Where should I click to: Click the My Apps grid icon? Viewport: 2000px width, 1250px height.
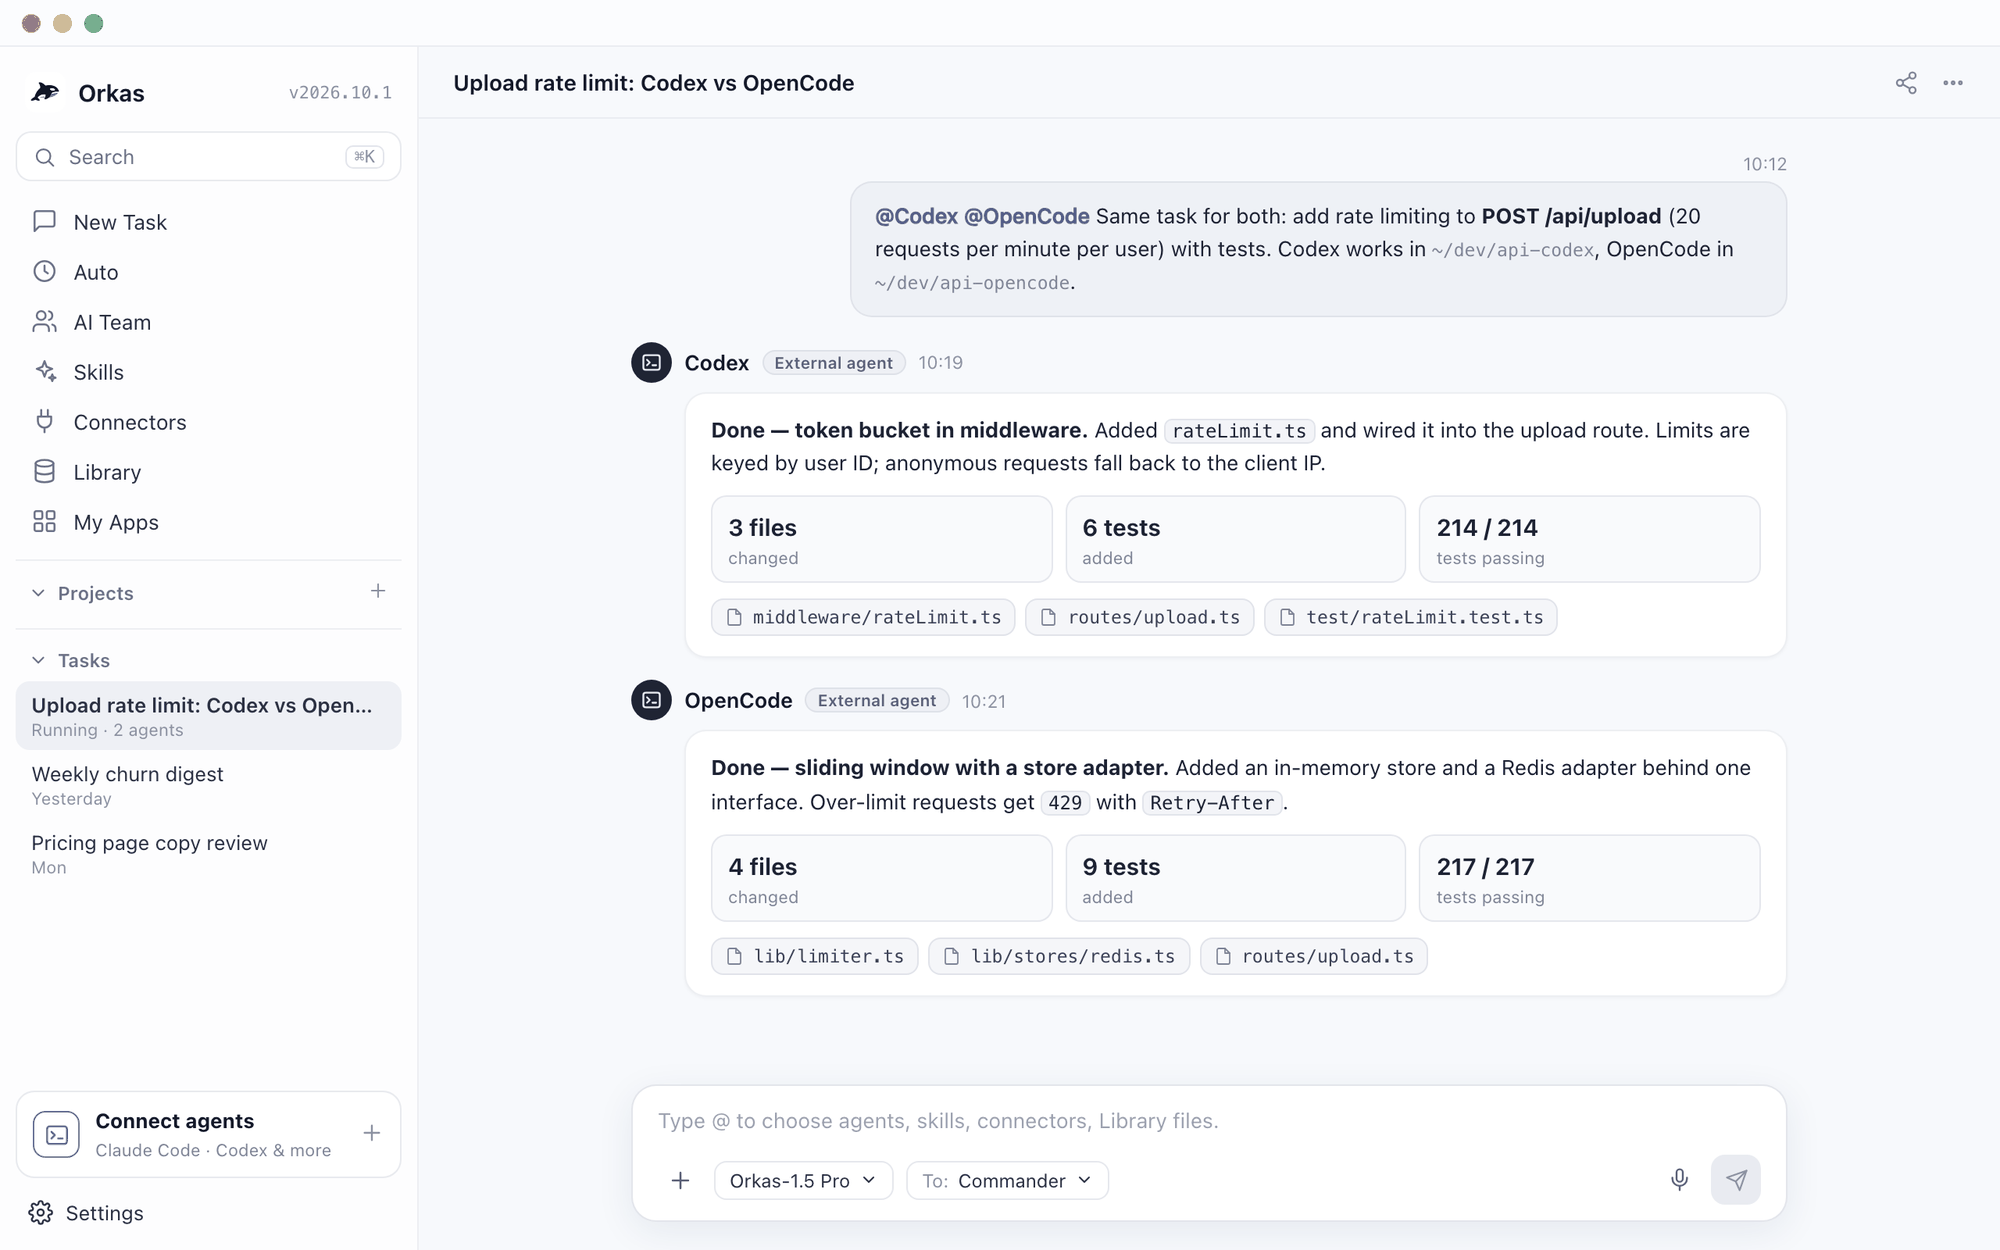click(44, 522)
